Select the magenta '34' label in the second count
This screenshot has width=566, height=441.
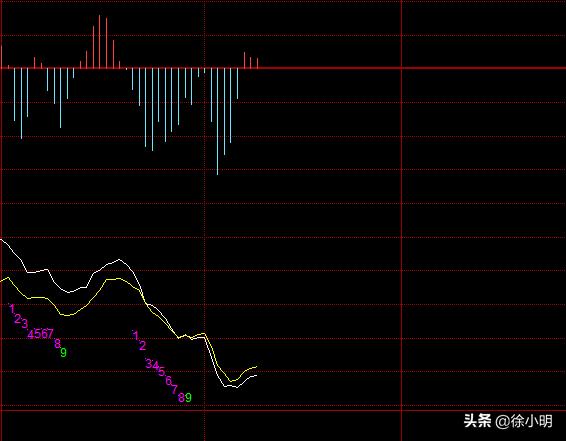(152, 364)
